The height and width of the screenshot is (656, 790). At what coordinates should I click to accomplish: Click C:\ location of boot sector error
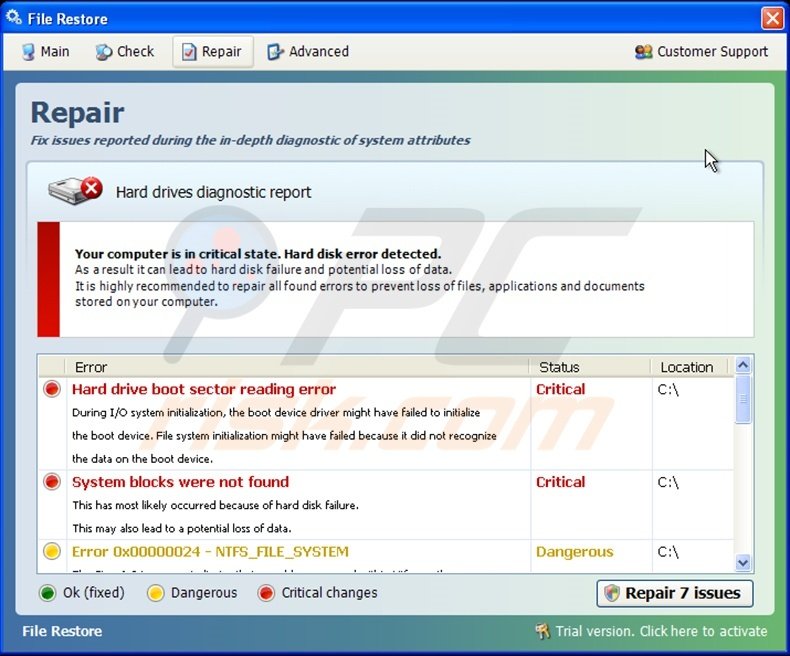pos(668,389)
